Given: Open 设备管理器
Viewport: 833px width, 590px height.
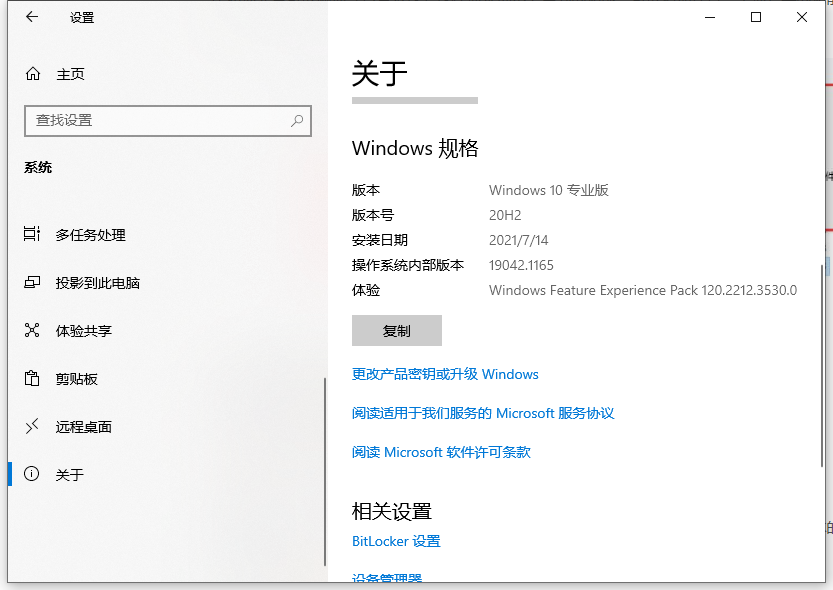Looking at the screenshot, I should click(x=388, y=580).
